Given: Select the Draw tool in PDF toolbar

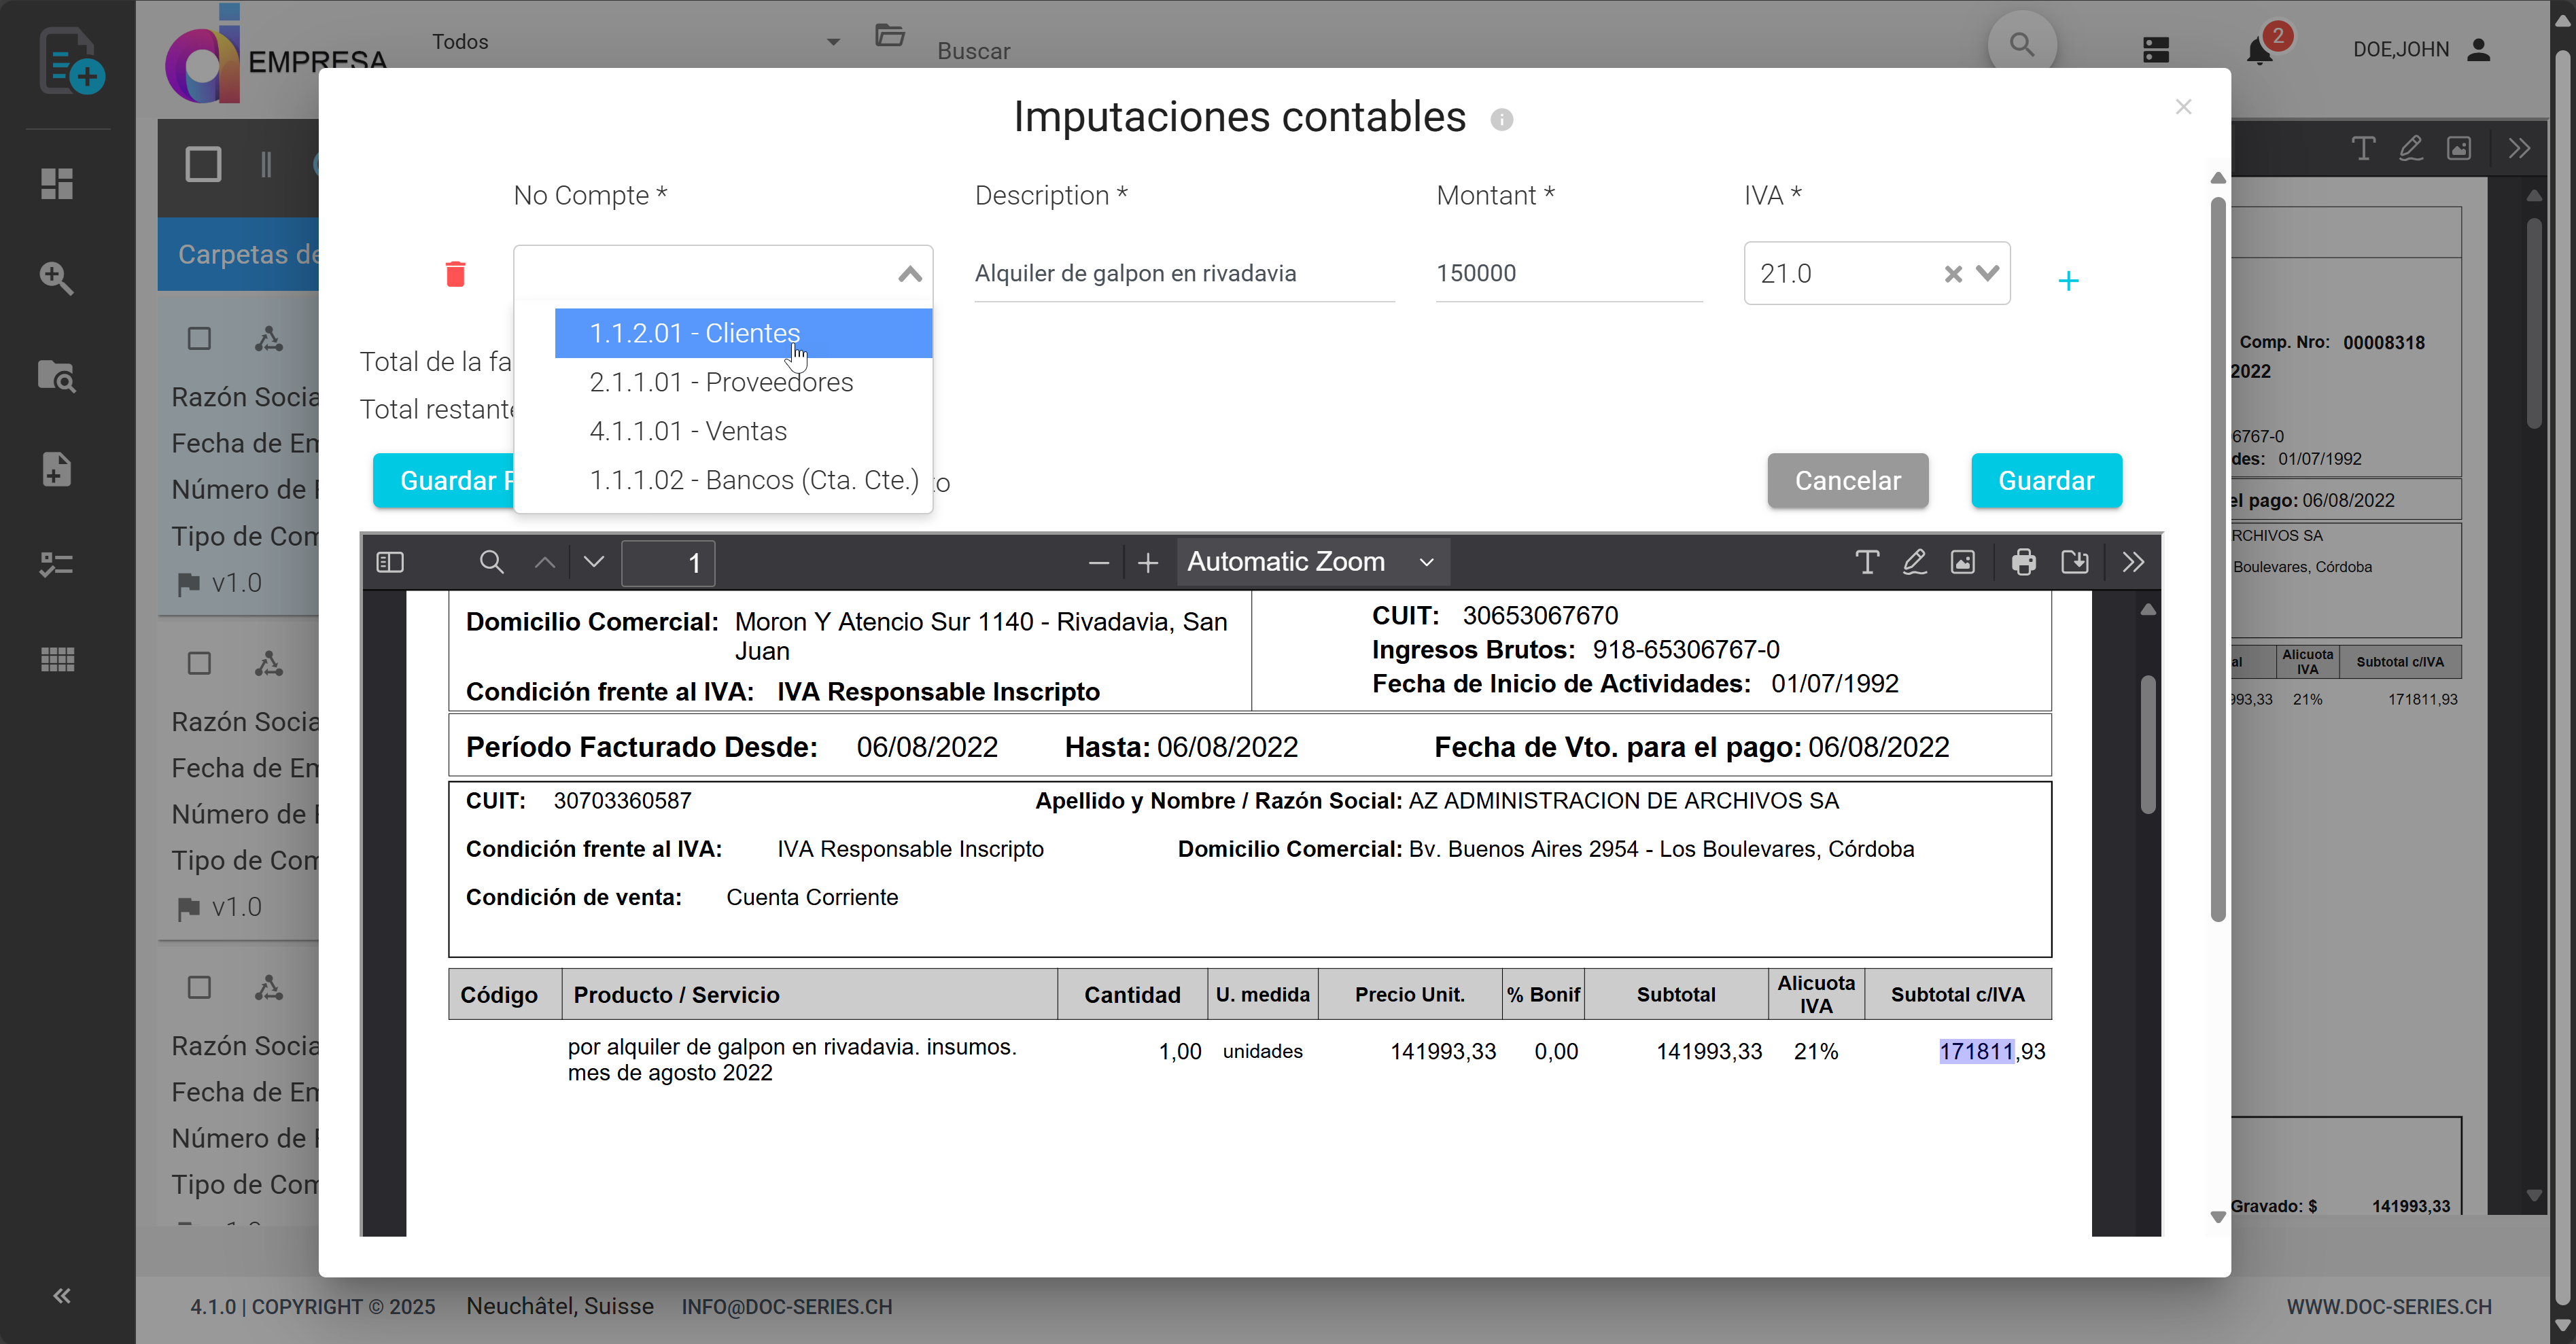Looking at the screenshot, I should click(x=1913, y=562).
